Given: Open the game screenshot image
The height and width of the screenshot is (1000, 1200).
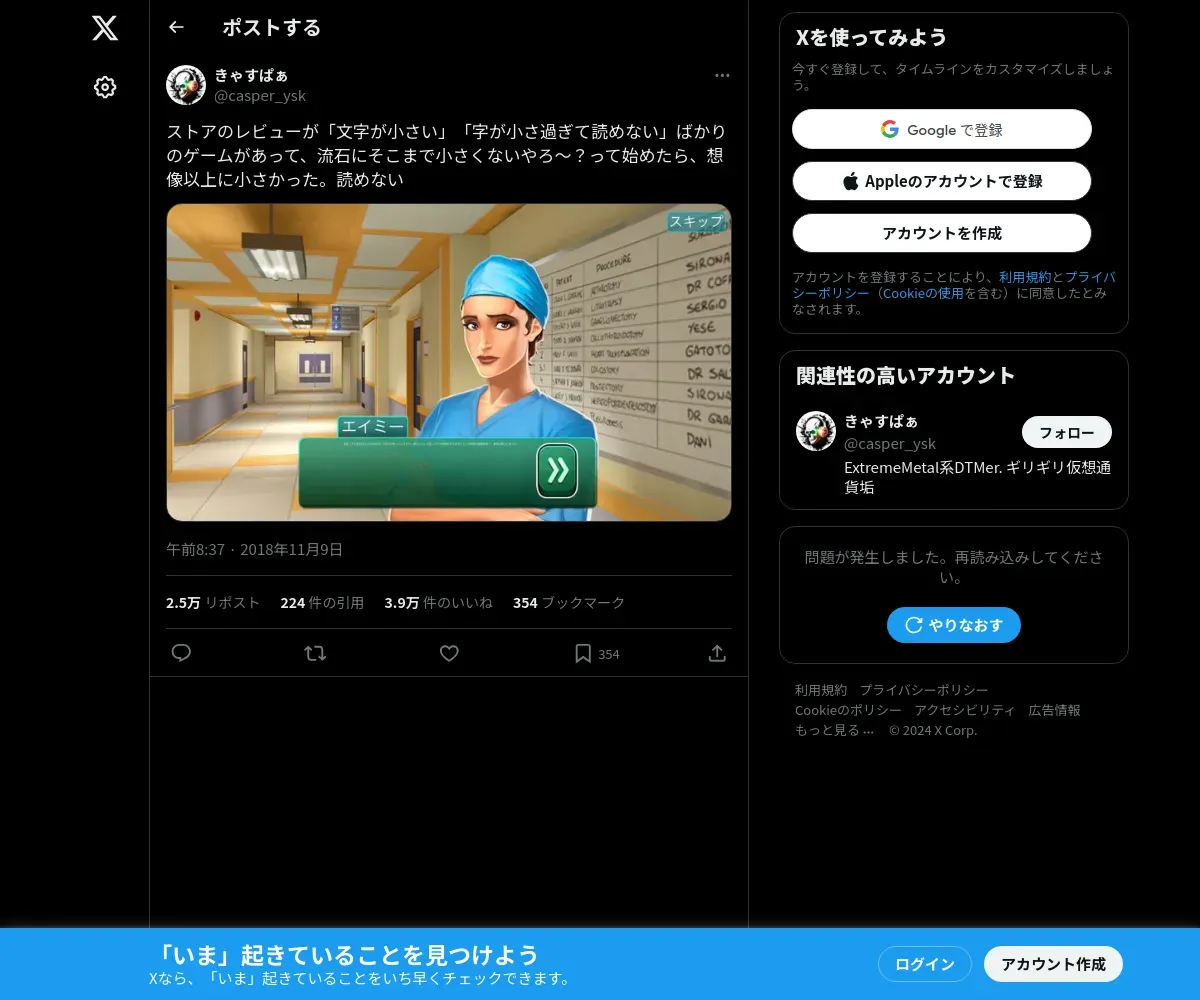Looking at the screenshot, I should pyautogui.click(x=449, y=362).
